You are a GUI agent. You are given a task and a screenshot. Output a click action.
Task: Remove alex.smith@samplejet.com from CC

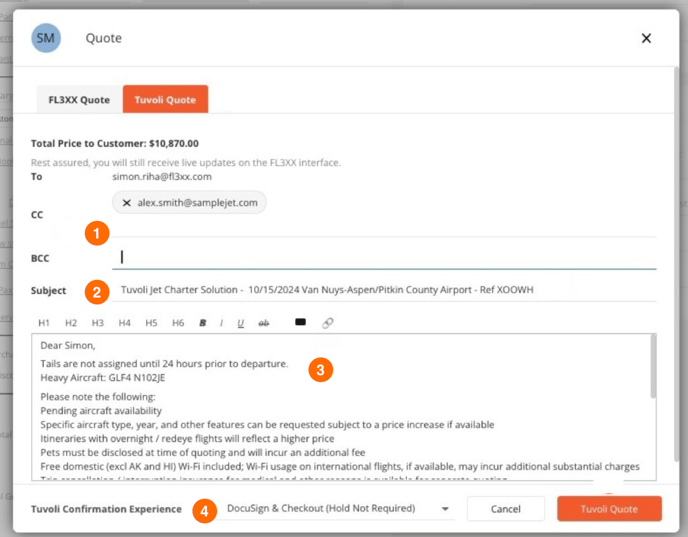(x=127, y=203)
